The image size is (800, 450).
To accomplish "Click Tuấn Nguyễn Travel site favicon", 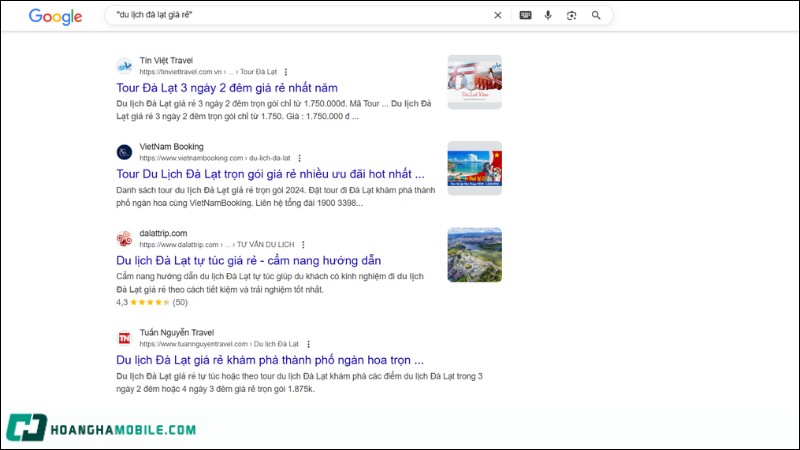I will click(124, 338).
